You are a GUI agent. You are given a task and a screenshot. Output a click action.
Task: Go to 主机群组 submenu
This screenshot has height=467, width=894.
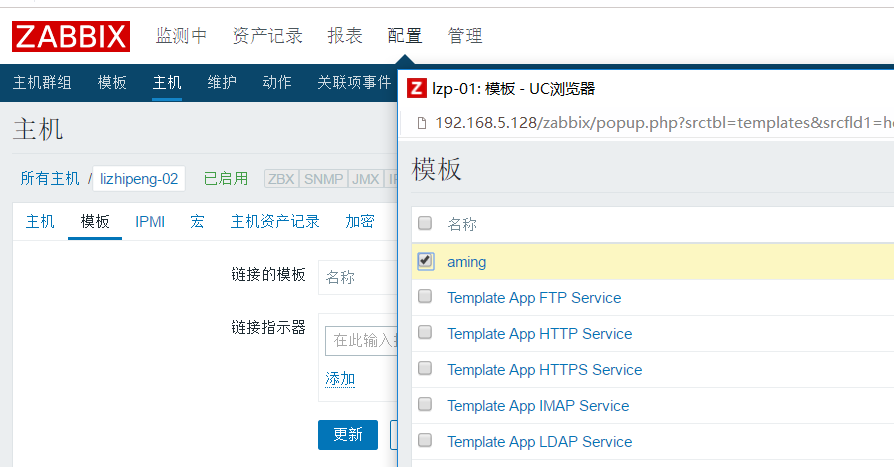click(42, 83)
